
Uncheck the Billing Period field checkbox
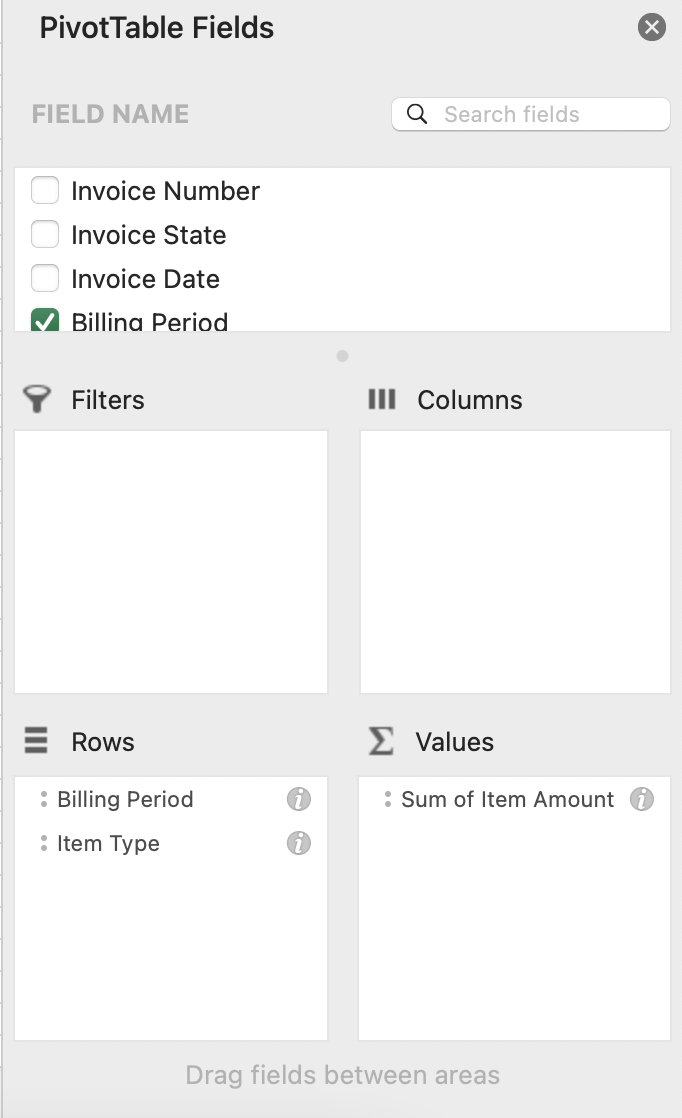[x=45, y=320]
